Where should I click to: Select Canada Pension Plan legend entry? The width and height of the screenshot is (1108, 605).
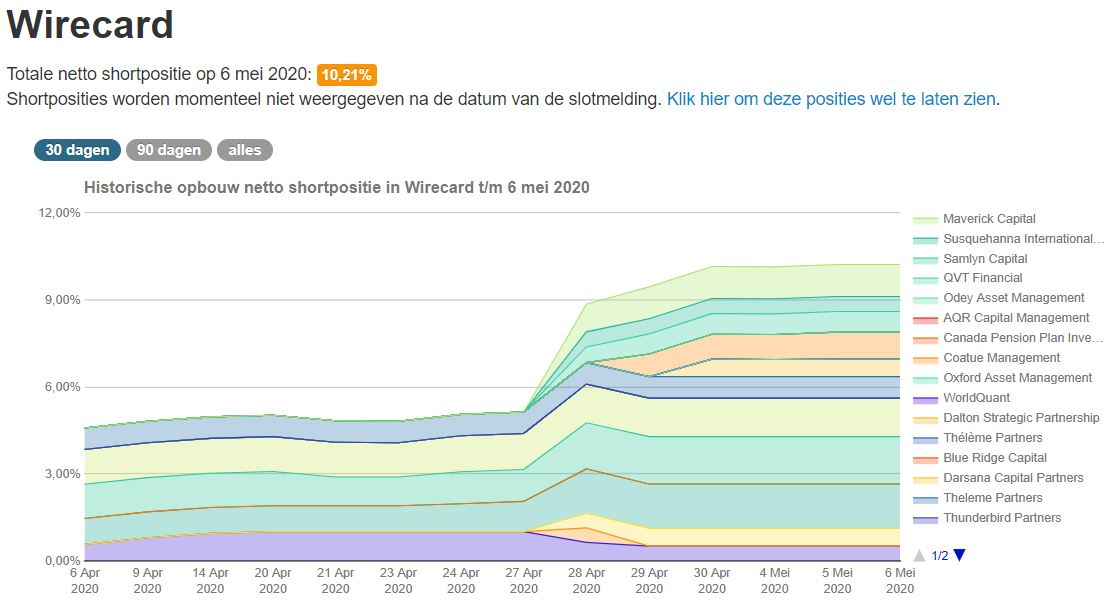[1022, 338]
